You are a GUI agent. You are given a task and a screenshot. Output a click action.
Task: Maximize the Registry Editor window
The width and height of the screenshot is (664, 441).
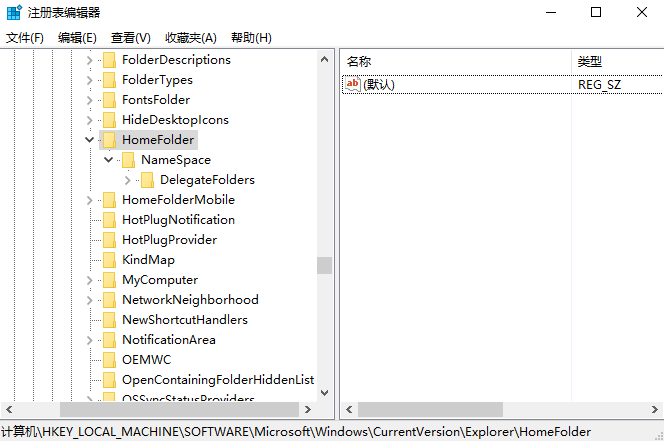(x=596, y=12)
